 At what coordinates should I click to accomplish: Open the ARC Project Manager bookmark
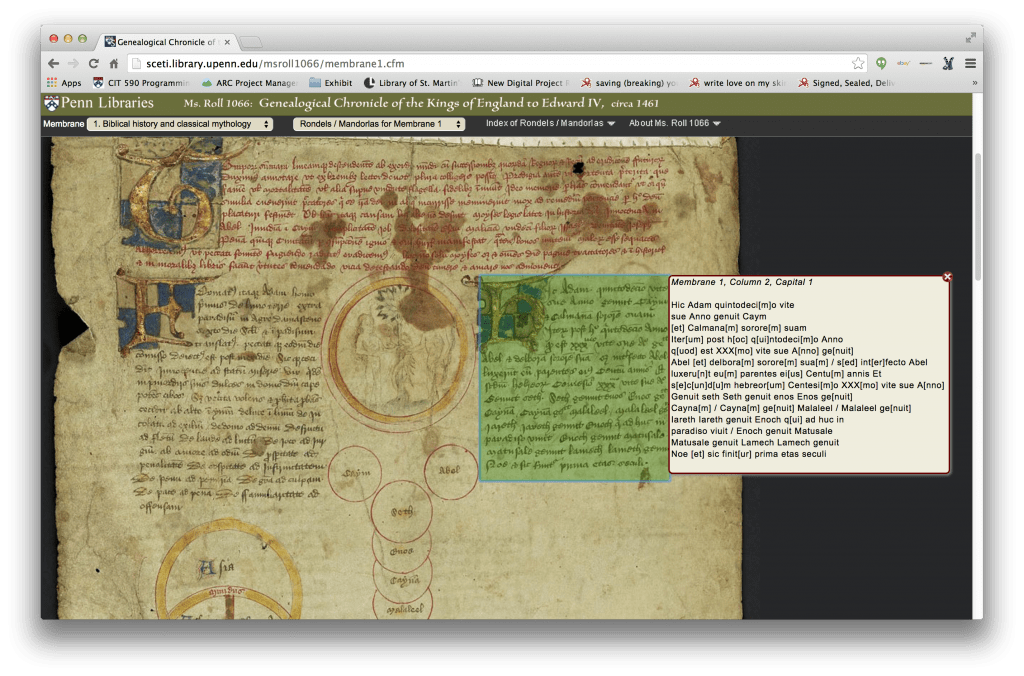point(249,83)
